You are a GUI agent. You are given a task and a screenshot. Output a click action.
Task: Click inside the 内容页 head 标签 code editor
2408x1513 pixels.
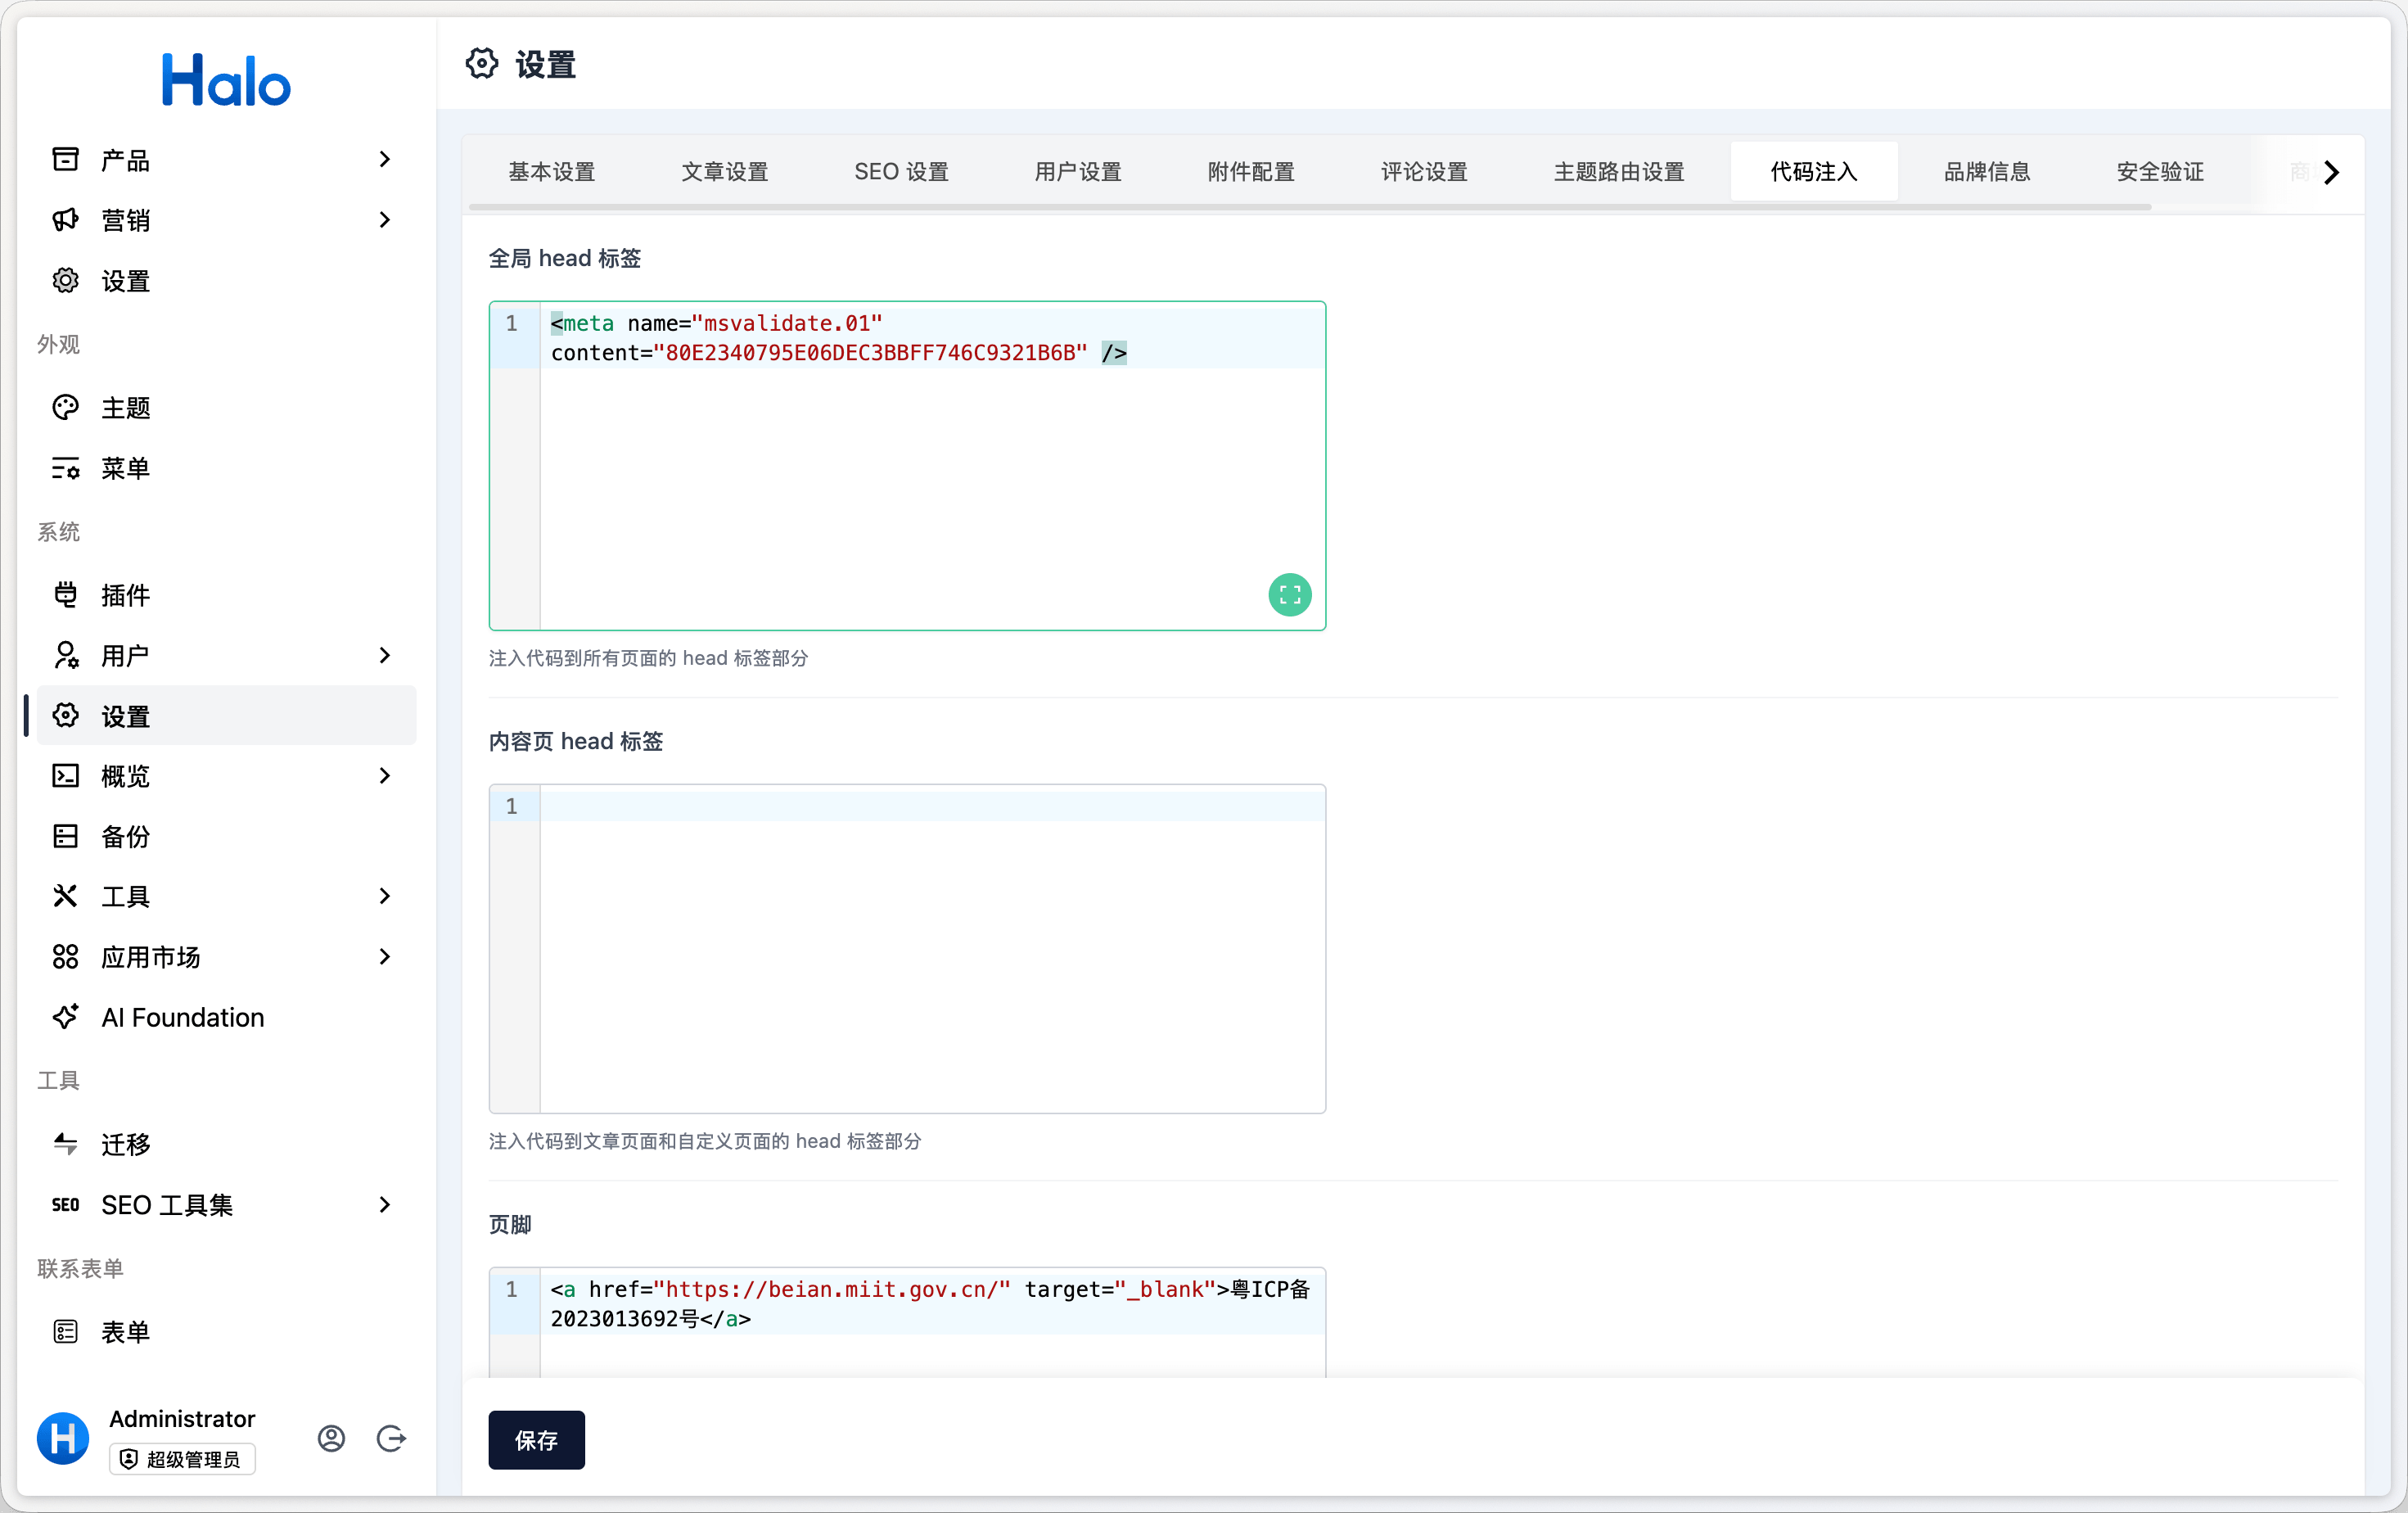(x=907, y=948)
